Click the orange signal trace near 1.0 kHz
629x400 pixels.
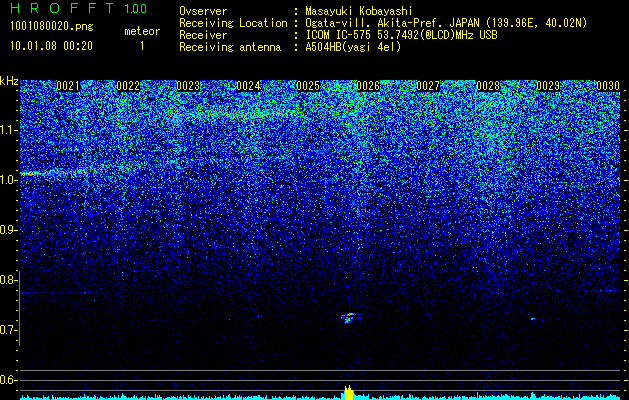click(34, 174)
